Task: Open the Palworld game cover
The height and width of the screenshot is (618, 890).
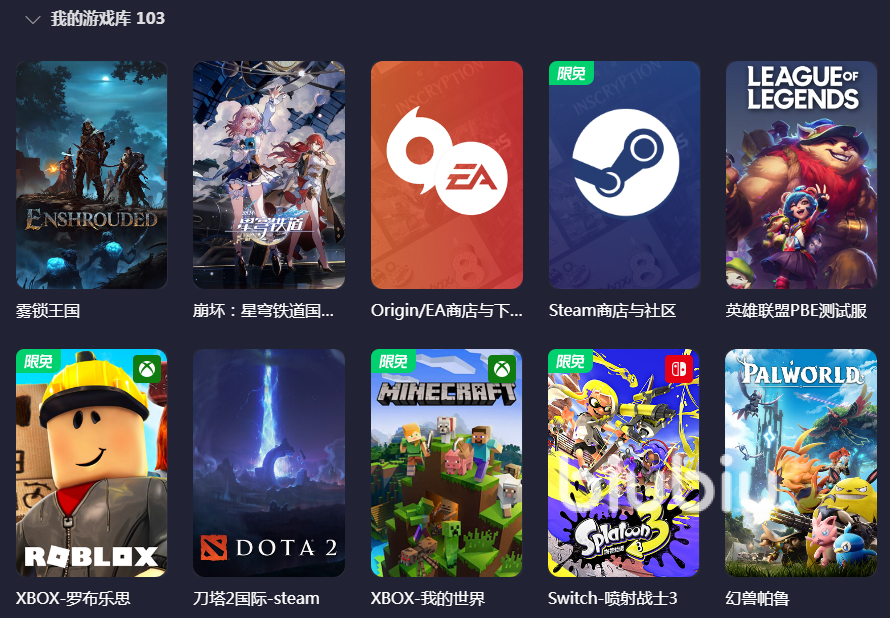Action: point(801,463)
